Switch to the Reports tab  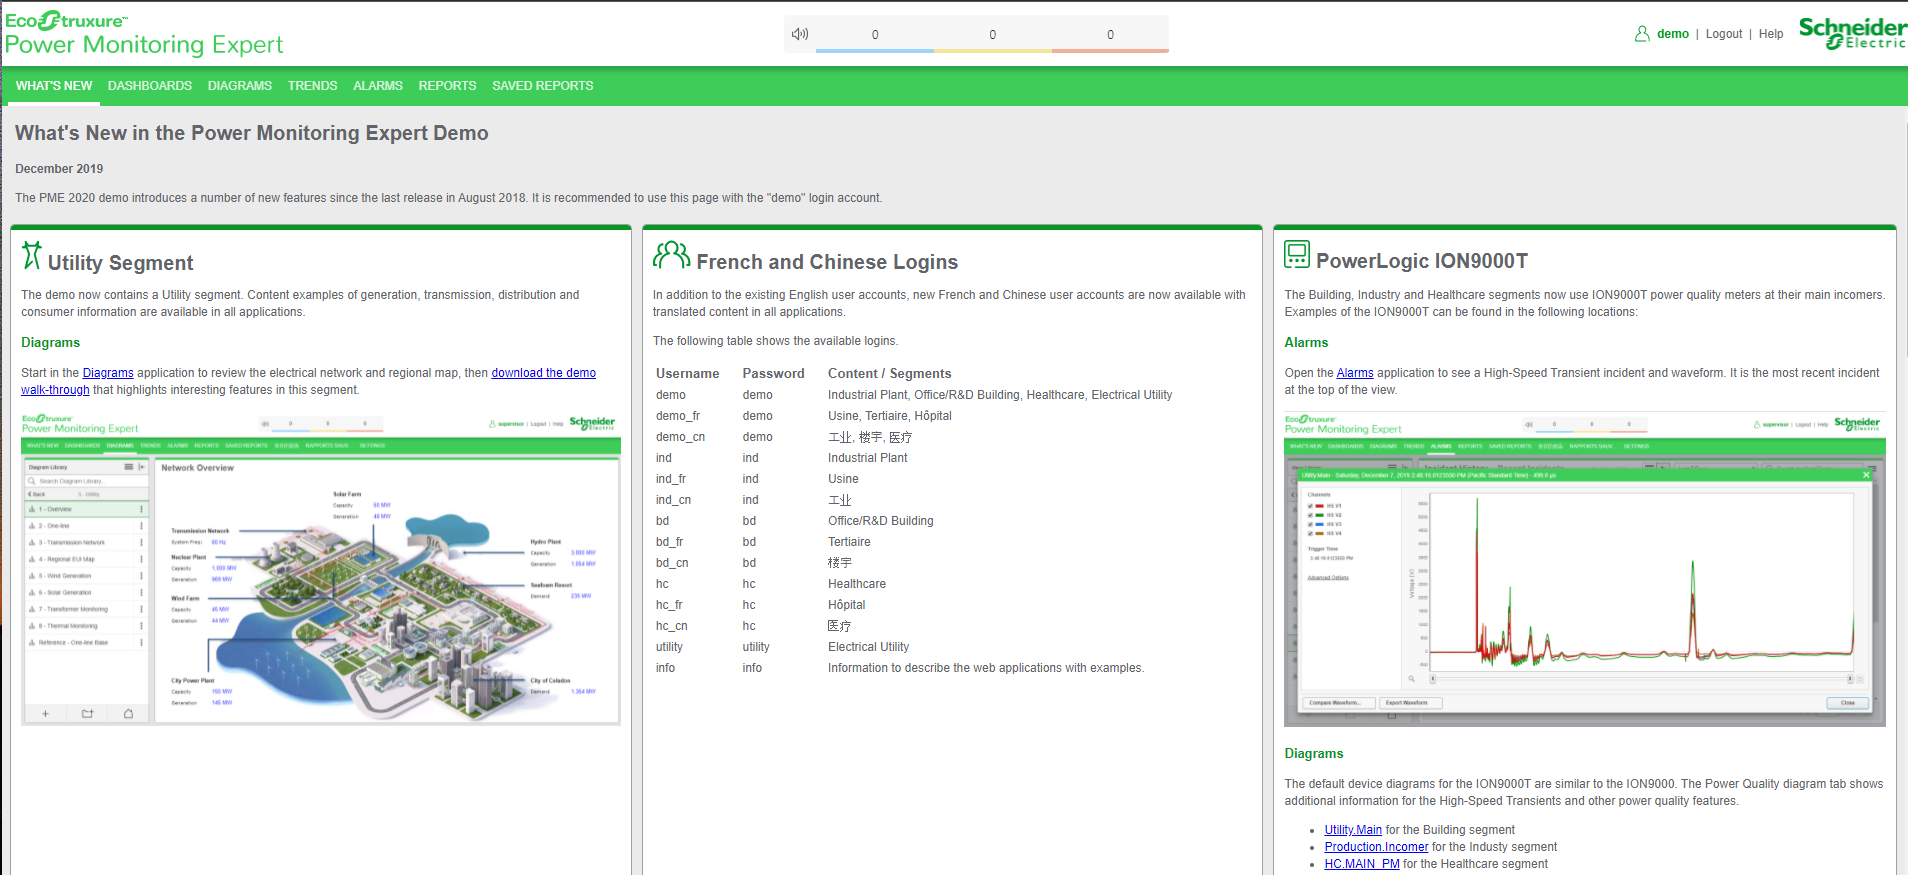point(447,86)
